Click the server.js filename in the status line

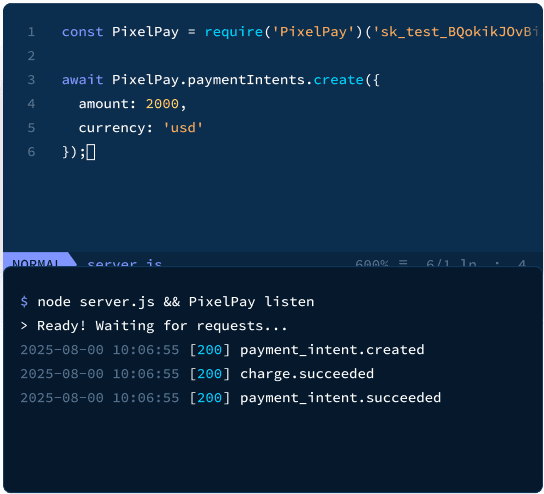click(125, 263)
